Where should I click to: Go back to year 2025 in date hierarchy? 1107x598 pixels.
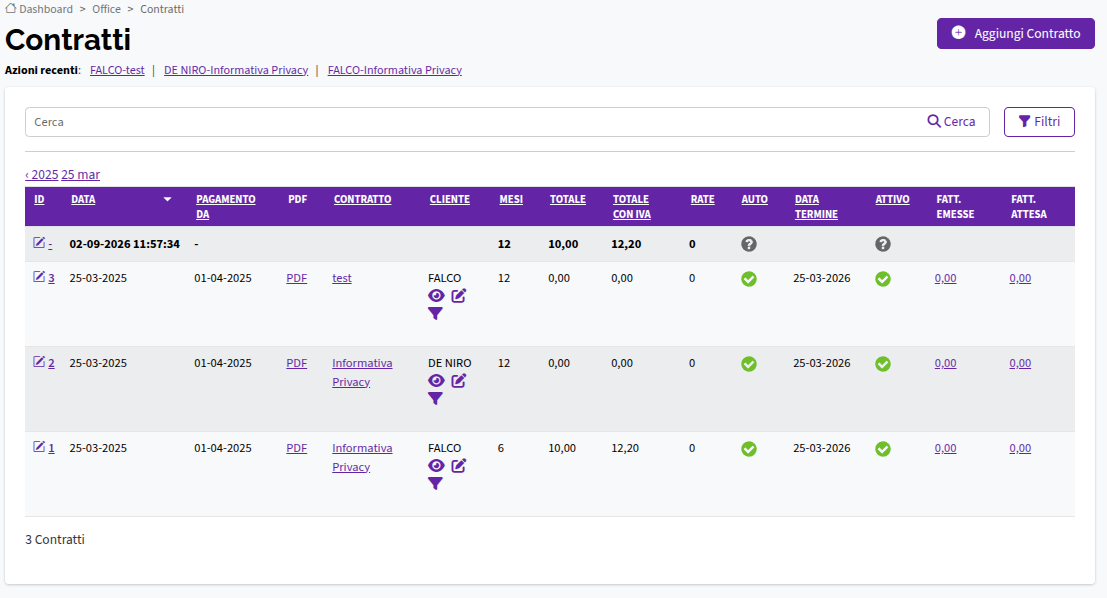[x=42, y=174]
